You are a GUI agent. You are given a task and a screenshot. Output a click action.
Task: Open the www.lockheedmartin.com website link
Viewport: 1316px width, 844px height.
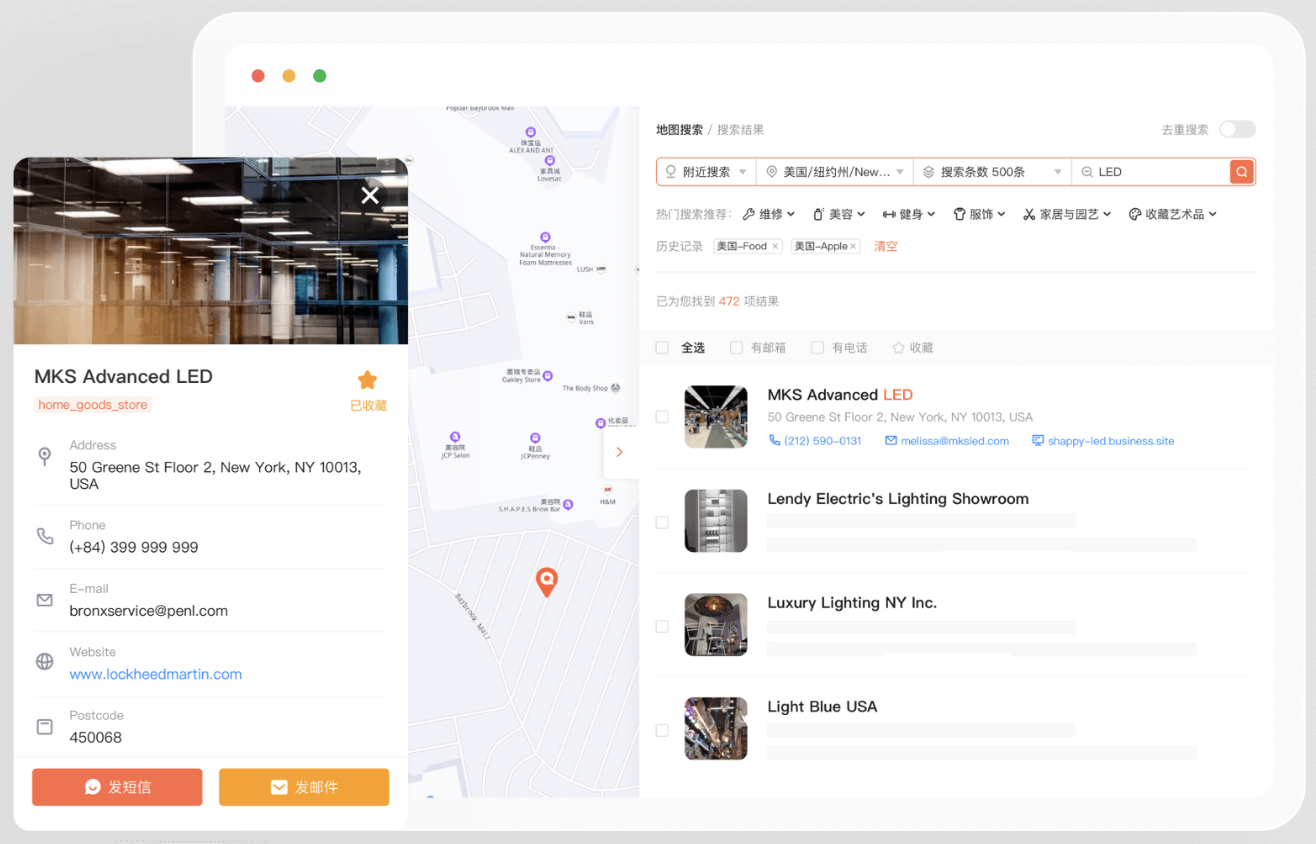[x=155, y=674]
